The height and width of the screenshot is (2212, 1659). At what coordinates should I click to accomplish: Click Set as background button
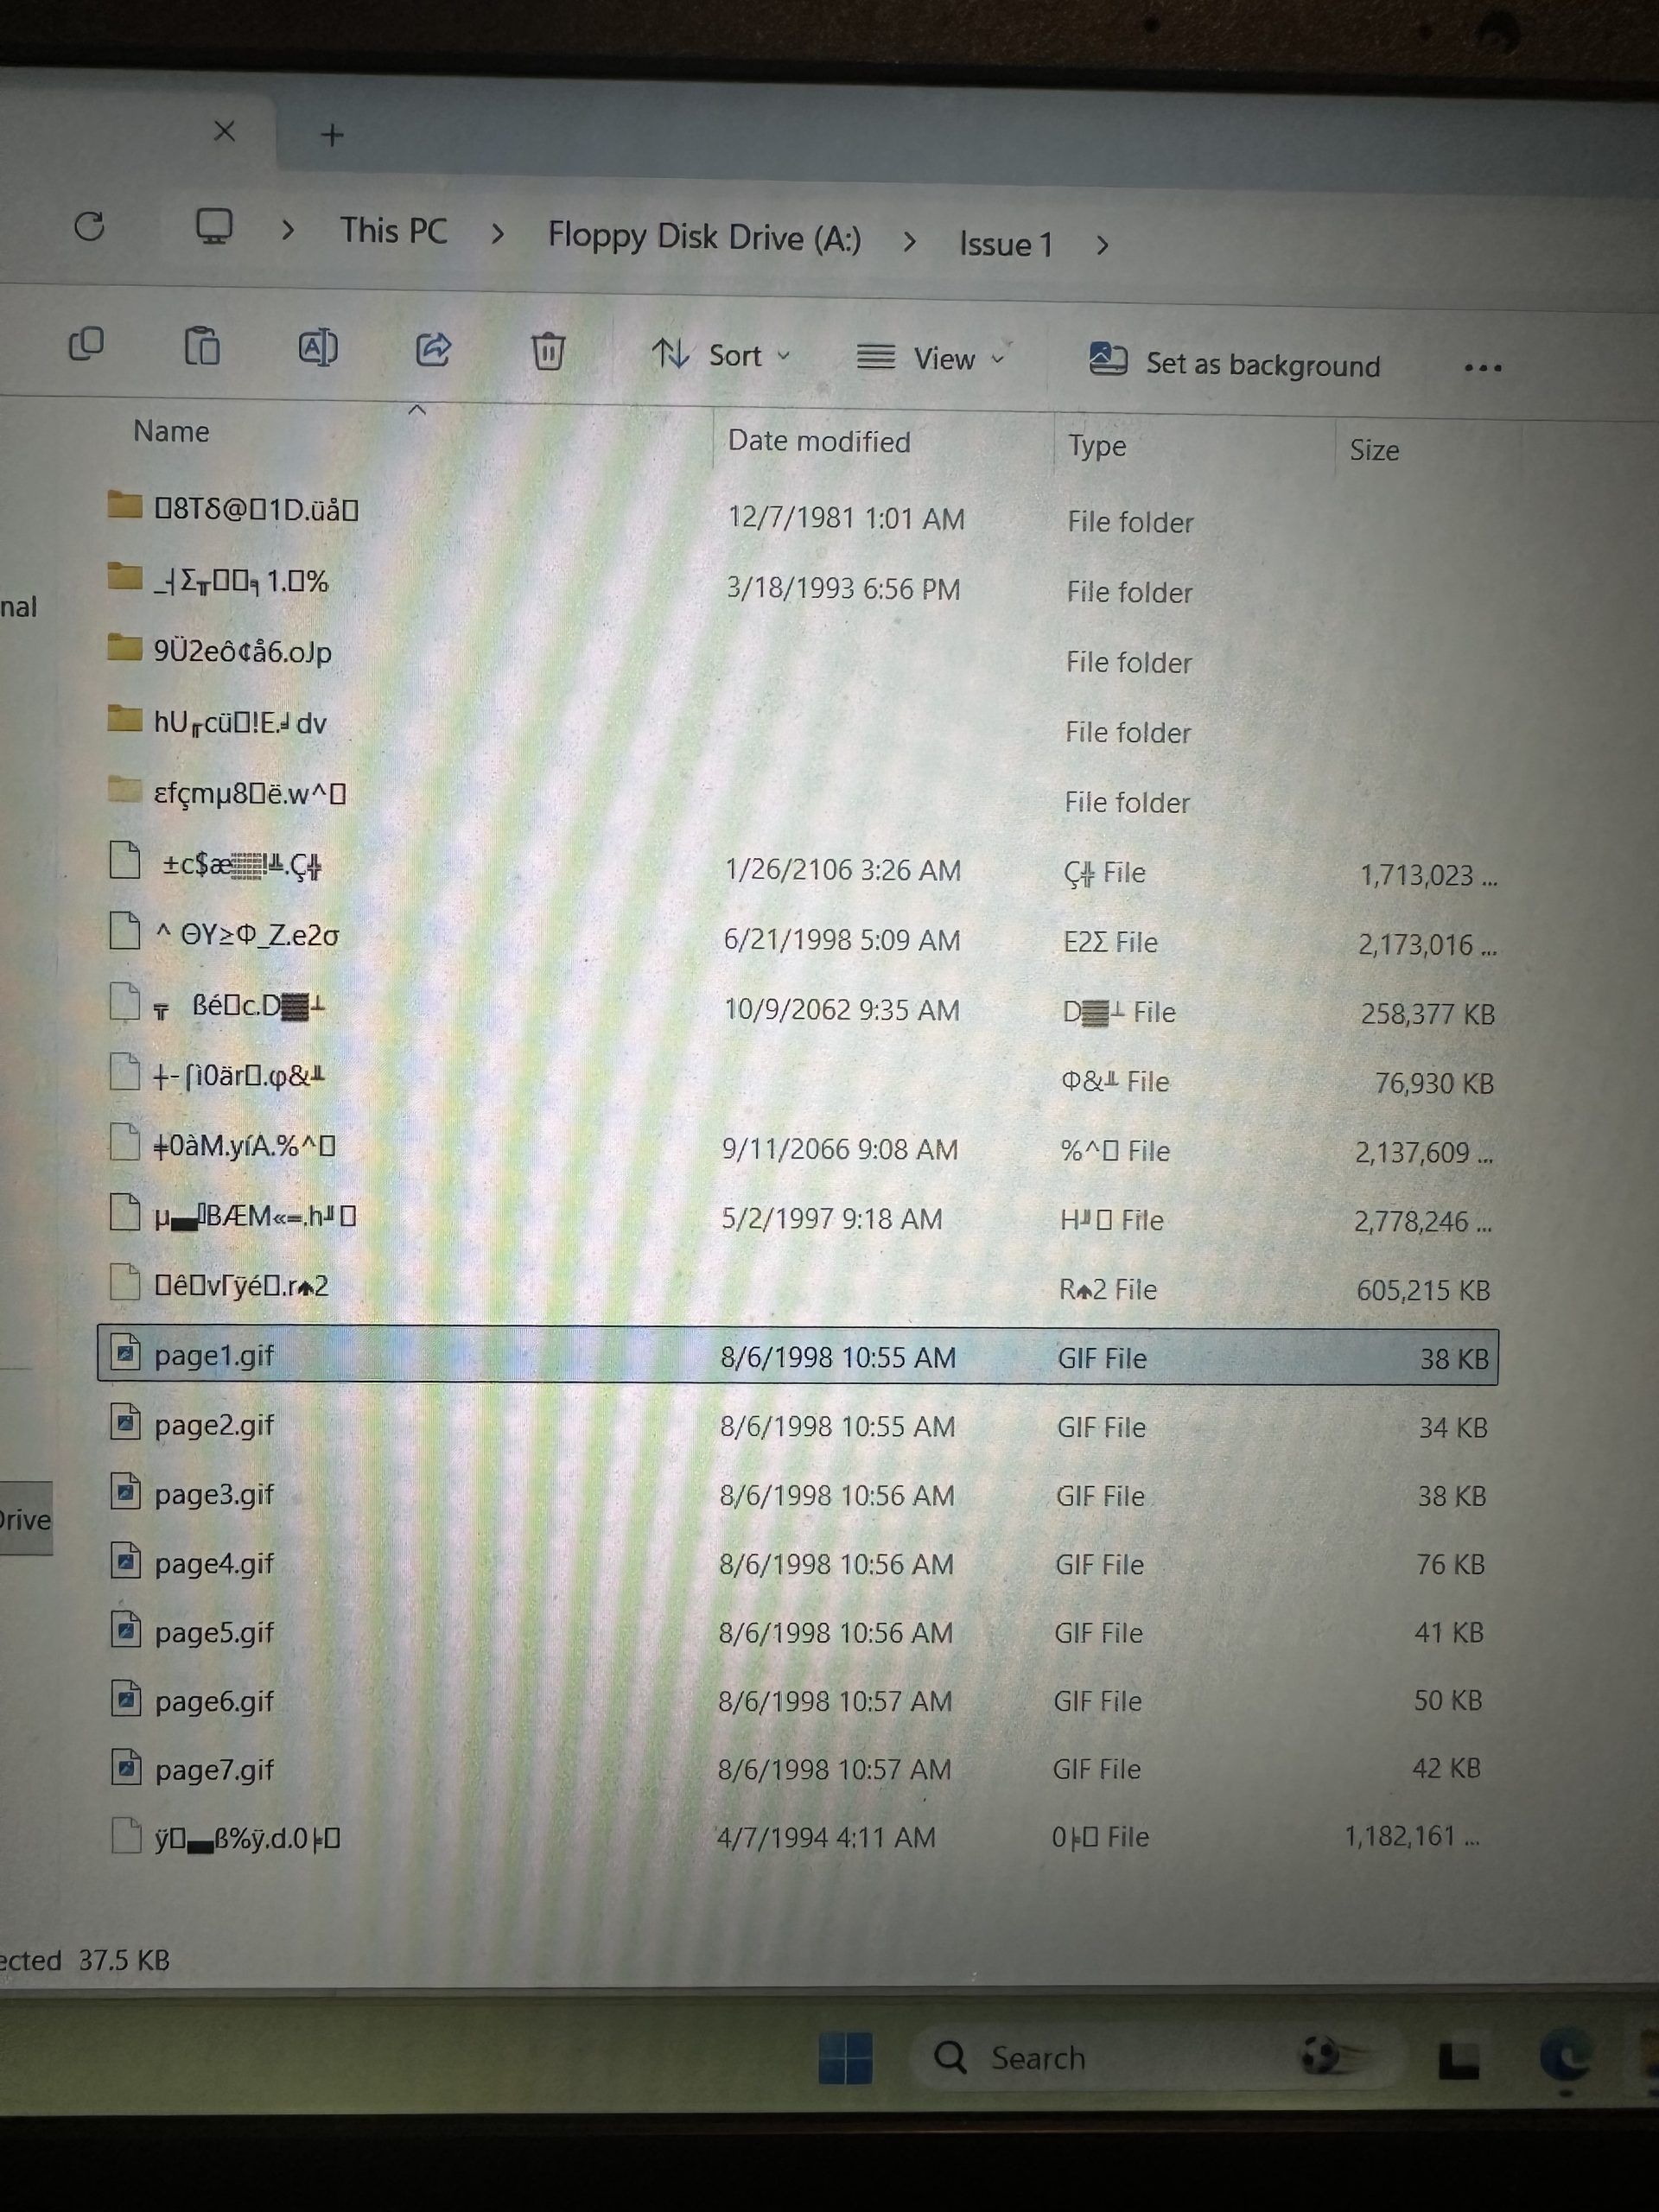tap(1234, 363)
